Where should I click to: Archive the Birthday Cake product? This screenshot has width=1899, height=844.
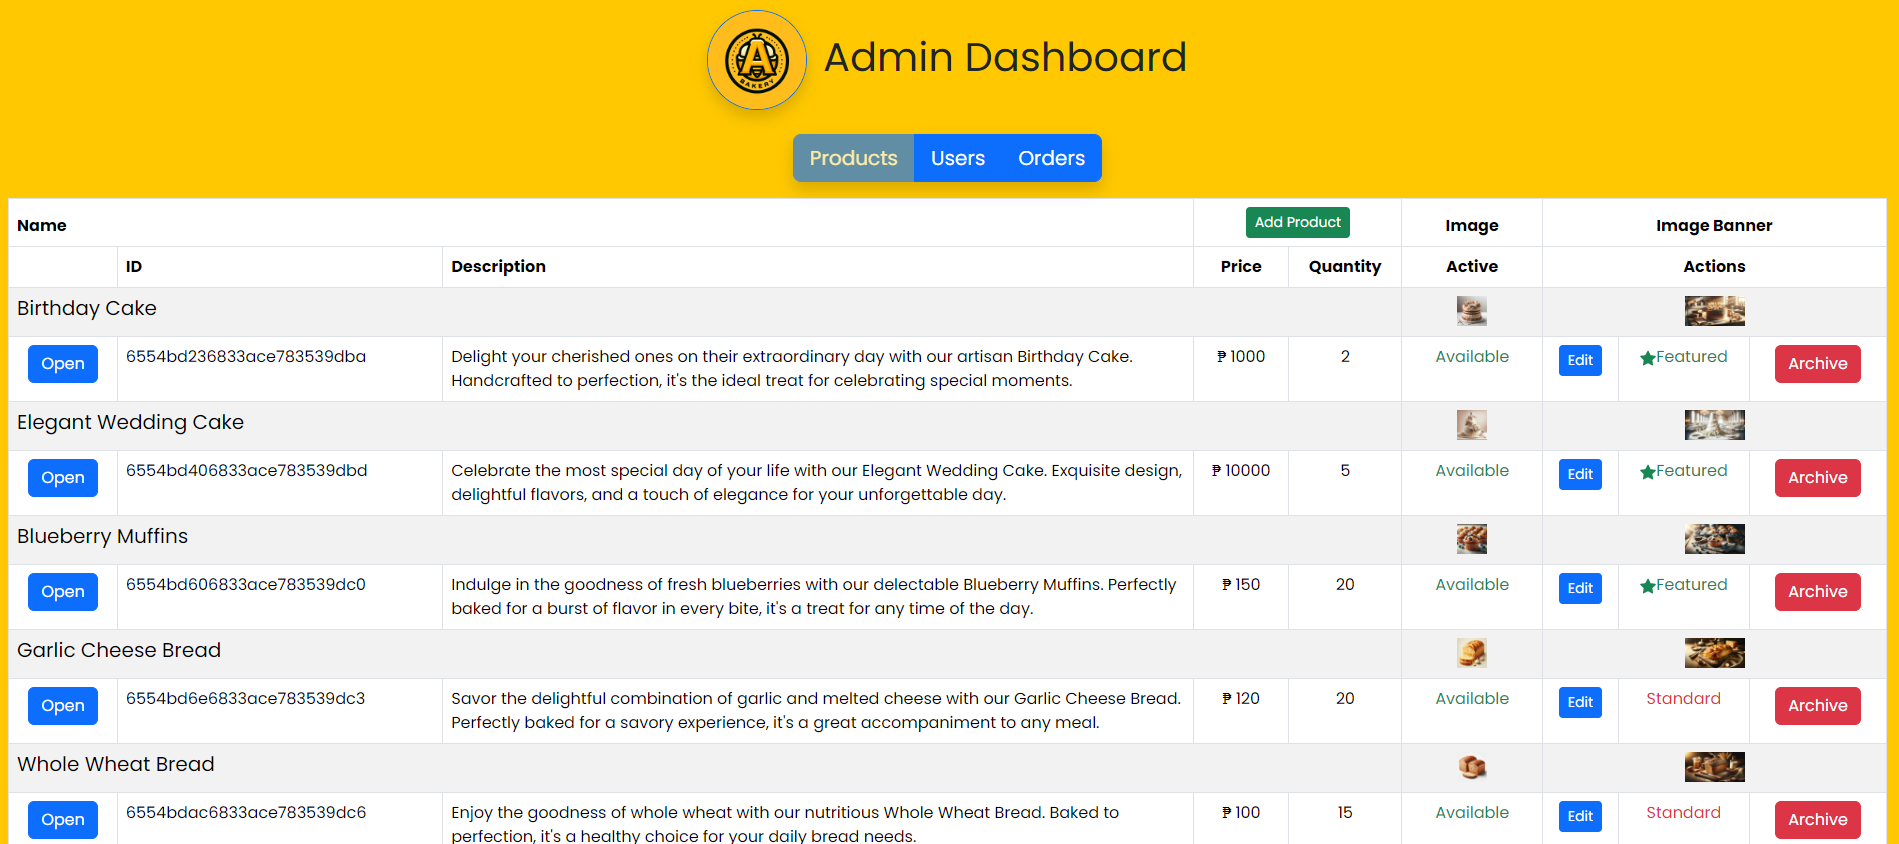tap(1817, 364)
